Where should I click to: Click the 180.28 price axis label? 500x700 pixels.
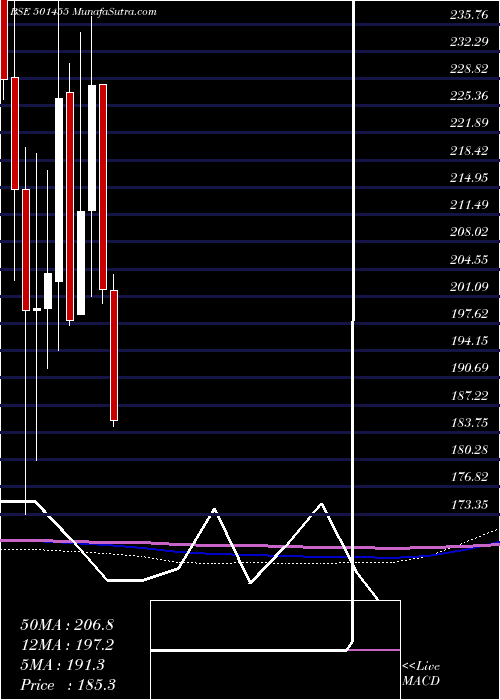point(469,450)
